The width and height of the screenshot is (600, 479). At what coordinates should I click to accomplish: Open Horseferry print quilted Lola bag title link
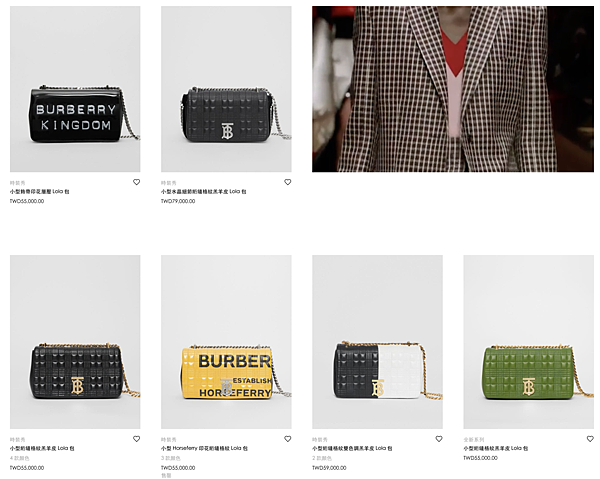[x=204, y=448]
